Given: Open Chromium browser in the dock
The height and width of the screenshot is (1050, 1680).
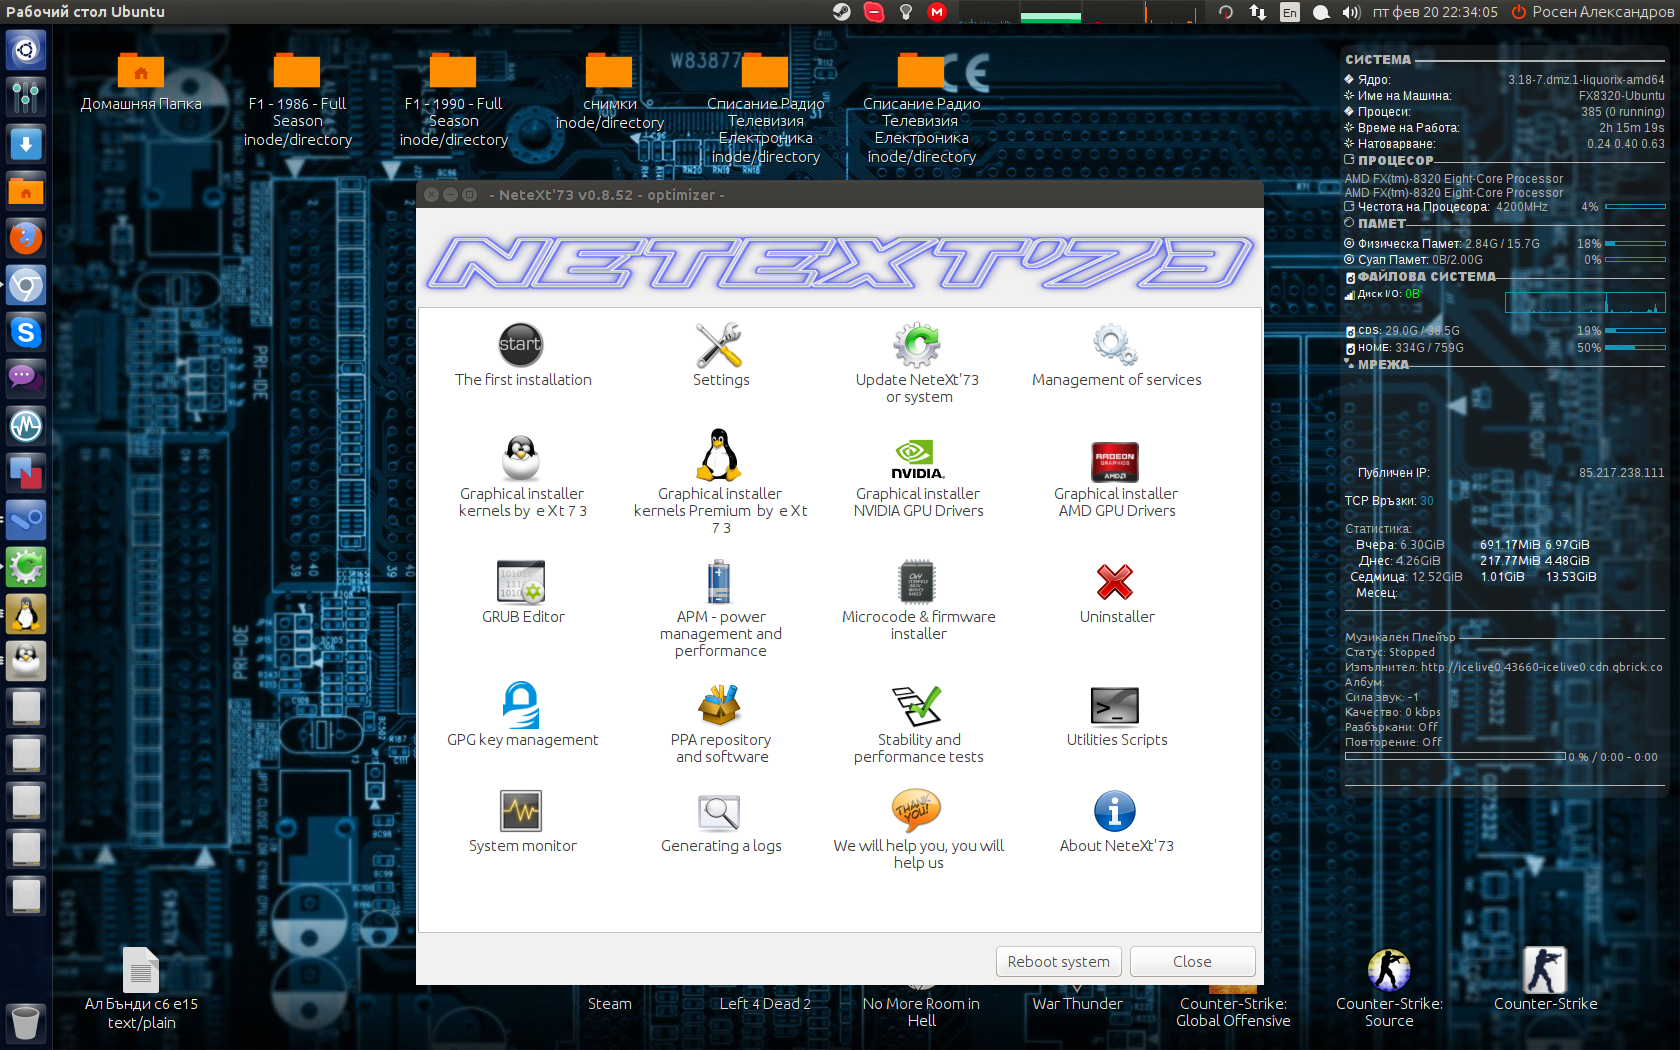Looking at the screenshot, I should 26,285.
